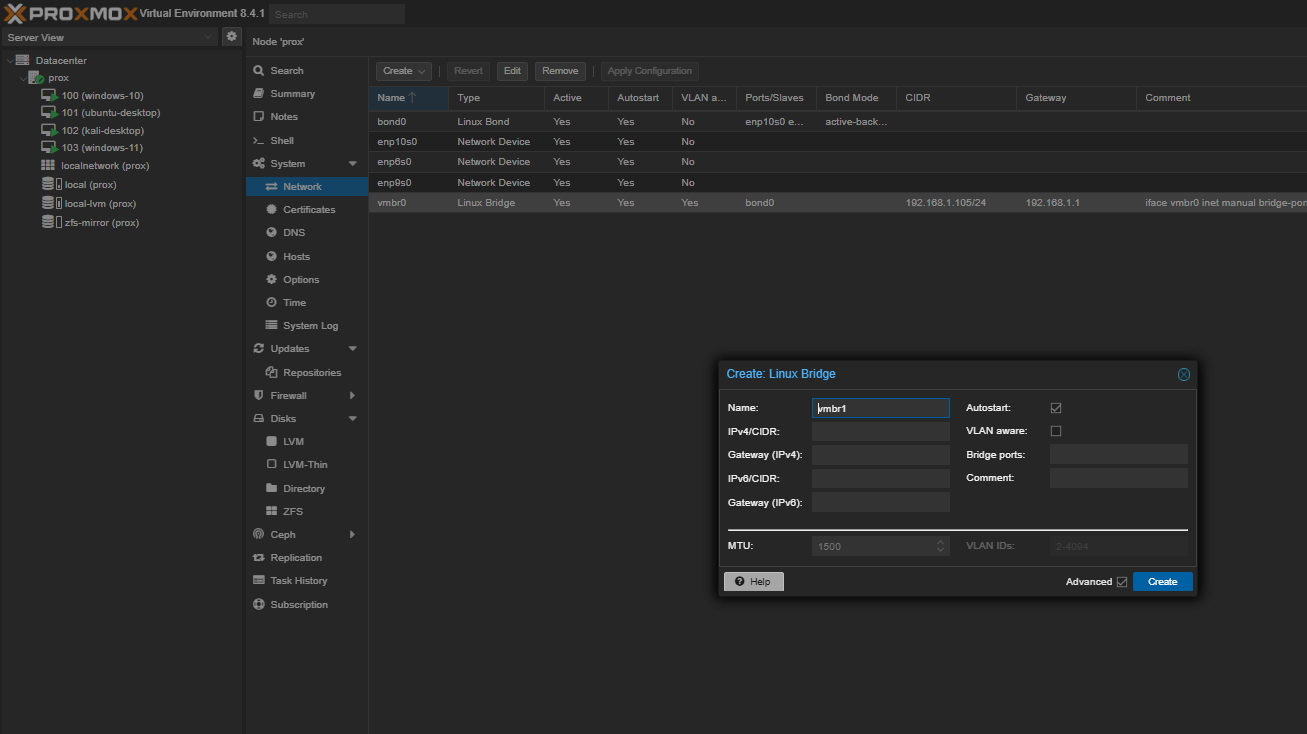The image size is (1307, 734).
Task: Expand the Firewall menu section
Action: click(x=352, y=396)
